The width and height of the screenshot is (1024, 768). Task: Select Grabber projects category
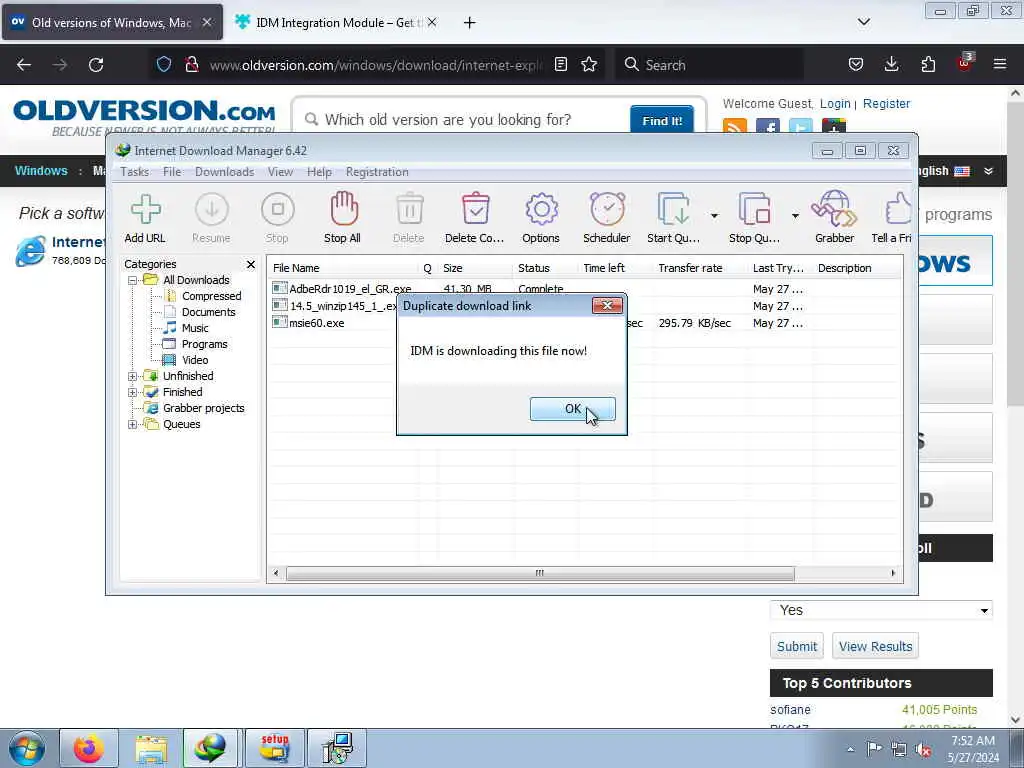pos(203,408)
